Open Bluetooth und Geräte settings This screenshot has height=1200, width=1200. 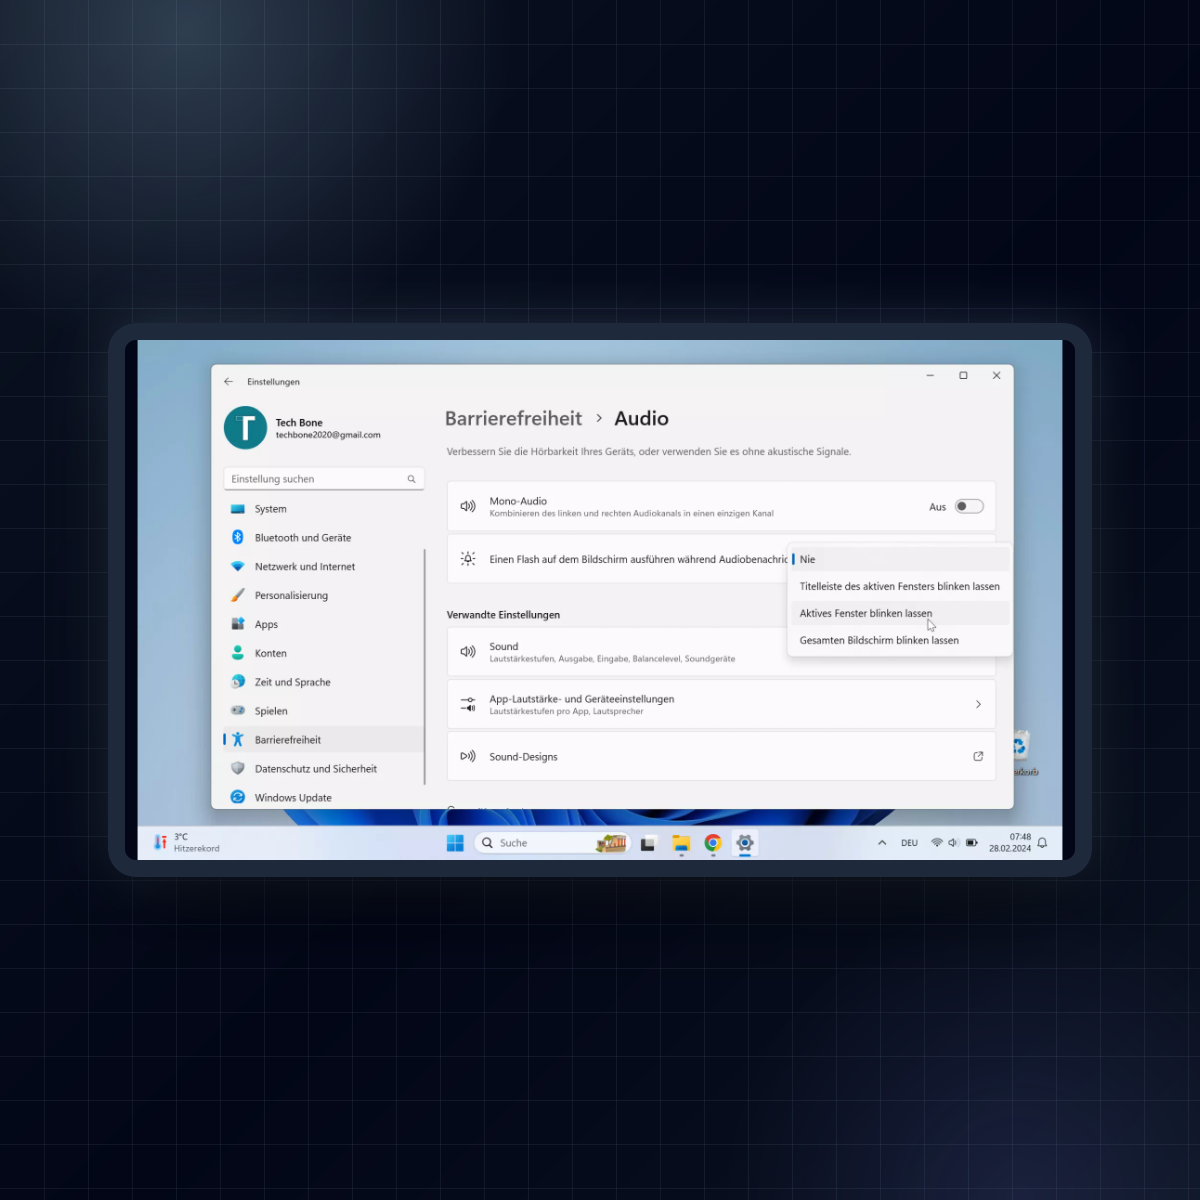pos(323,538)
